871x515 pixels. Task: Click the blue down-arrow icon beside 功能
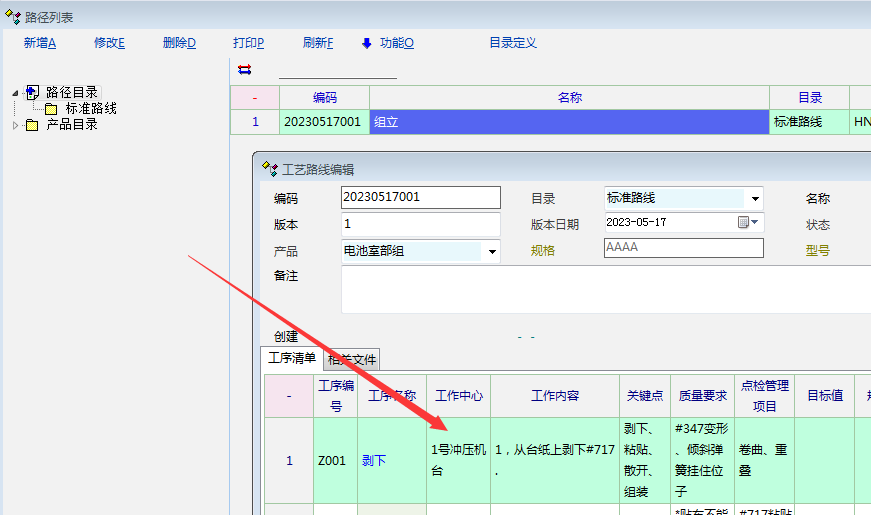pyautogui.click(x=367, y=43)
